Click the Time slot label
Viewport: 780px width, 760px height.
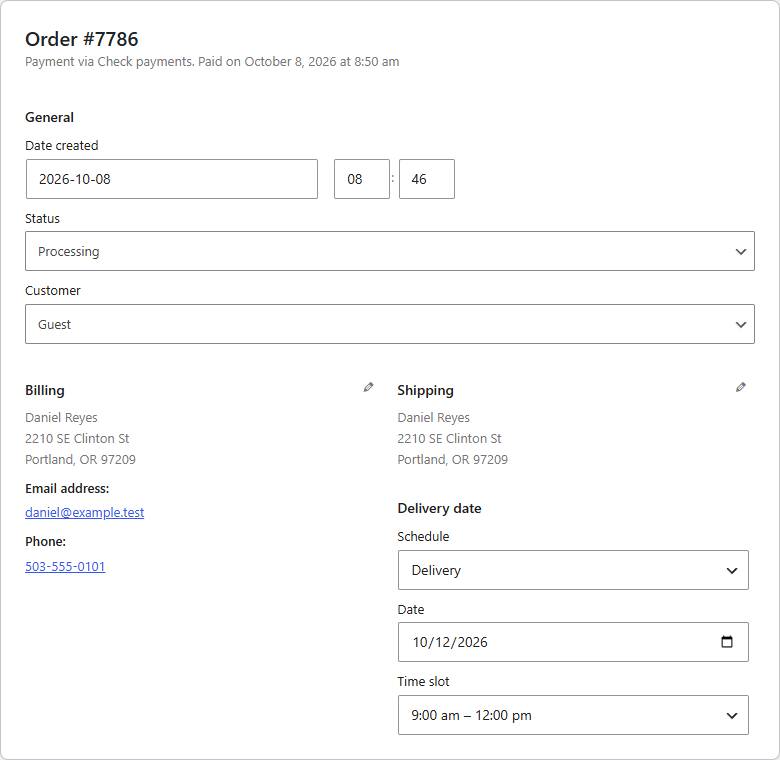coord(423,681)
